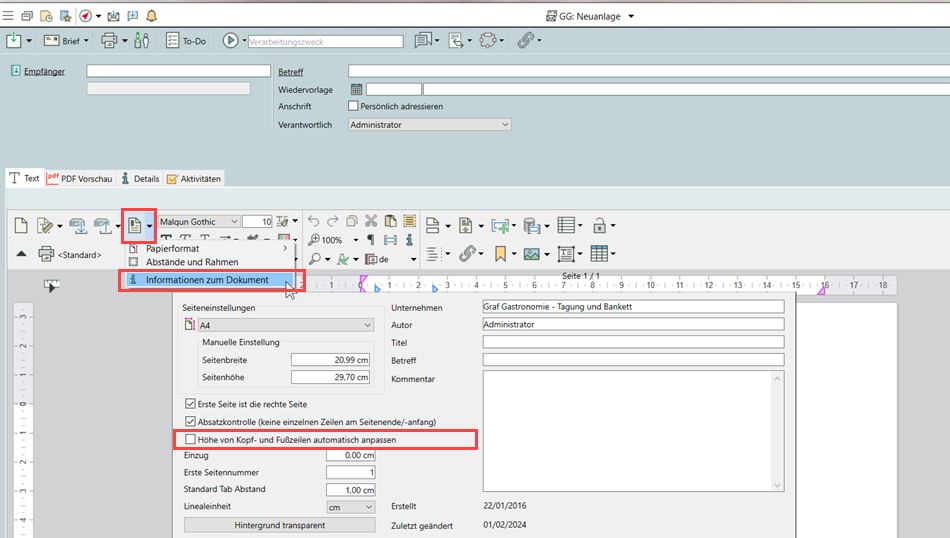The height and width of the screenshot is (538, 950).
Task: Click the printer icon next to Standard
Action: [x=46, y=254]
